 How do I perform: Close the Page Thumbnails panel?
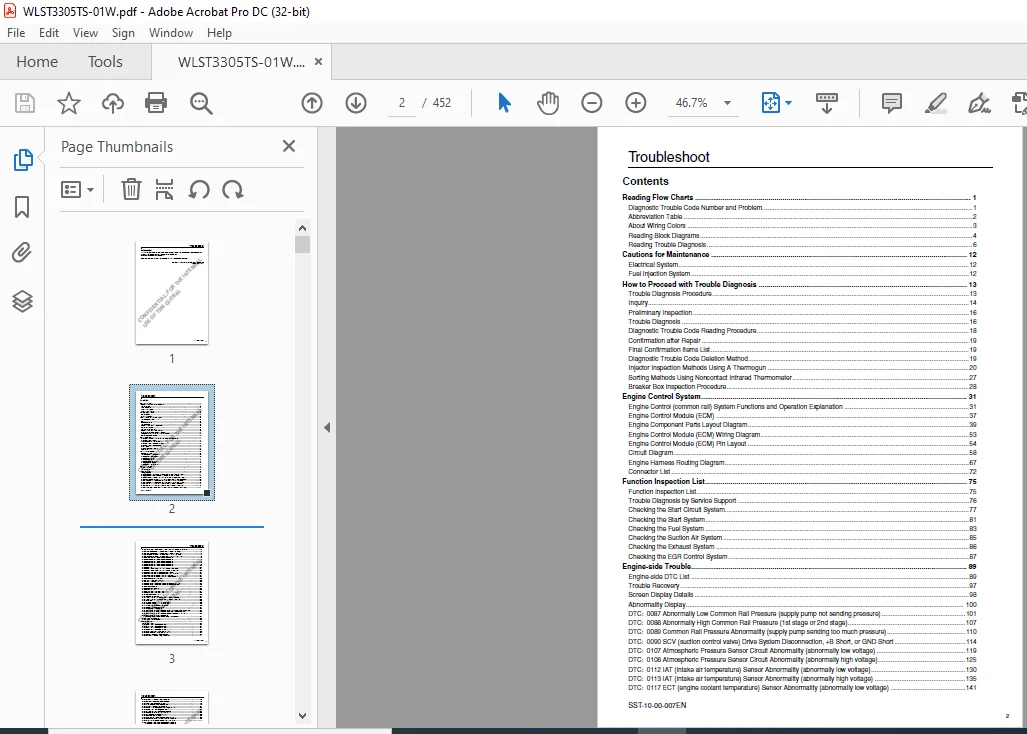point(289,146)
